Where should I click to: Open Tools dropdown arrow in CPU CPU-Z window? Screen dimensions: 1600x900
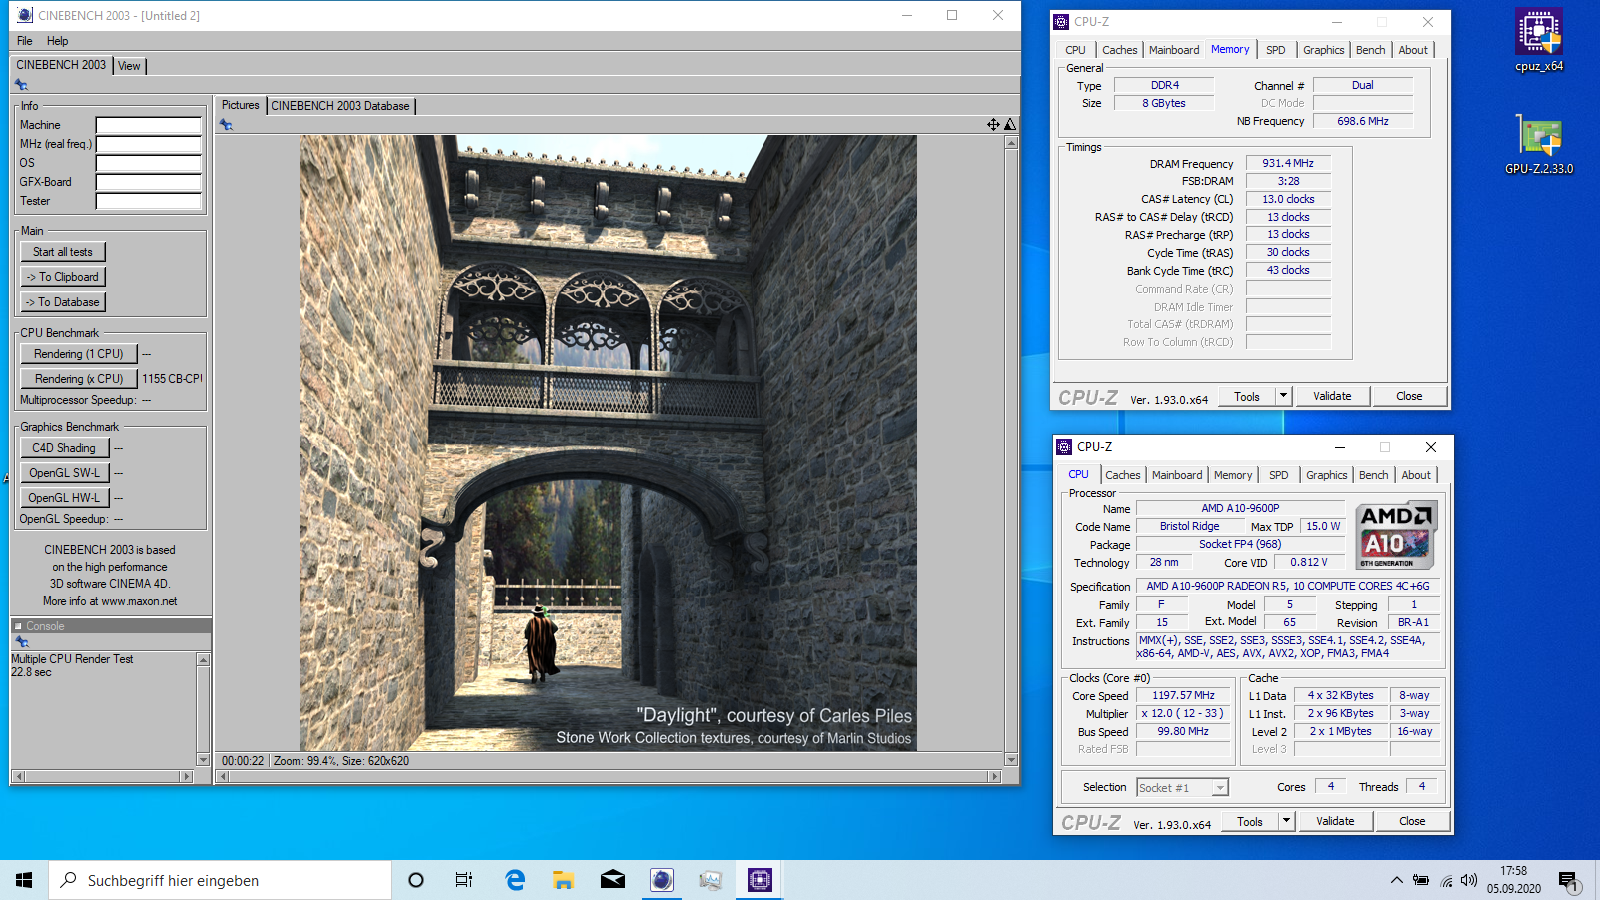click(x=1286, y=821)
